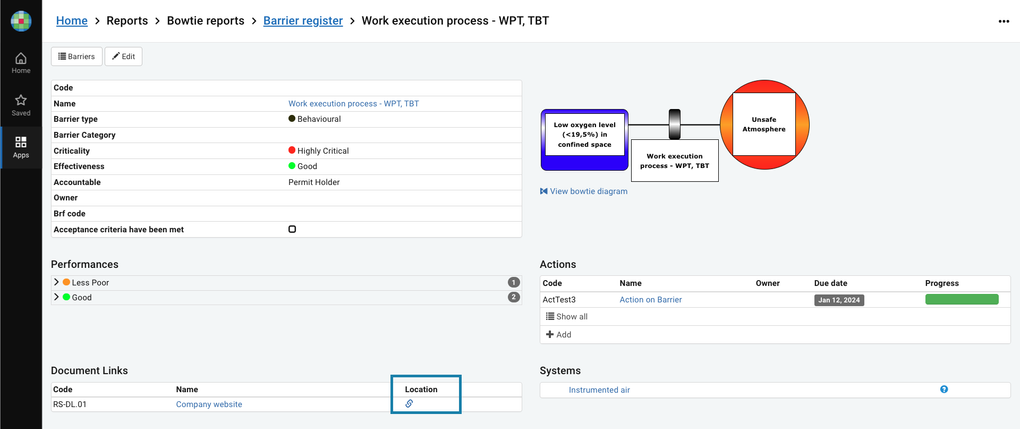Open the three-dot more options menu
Image resolution: width=1020 pixels, height=429 pixels.
point(1003,21)
